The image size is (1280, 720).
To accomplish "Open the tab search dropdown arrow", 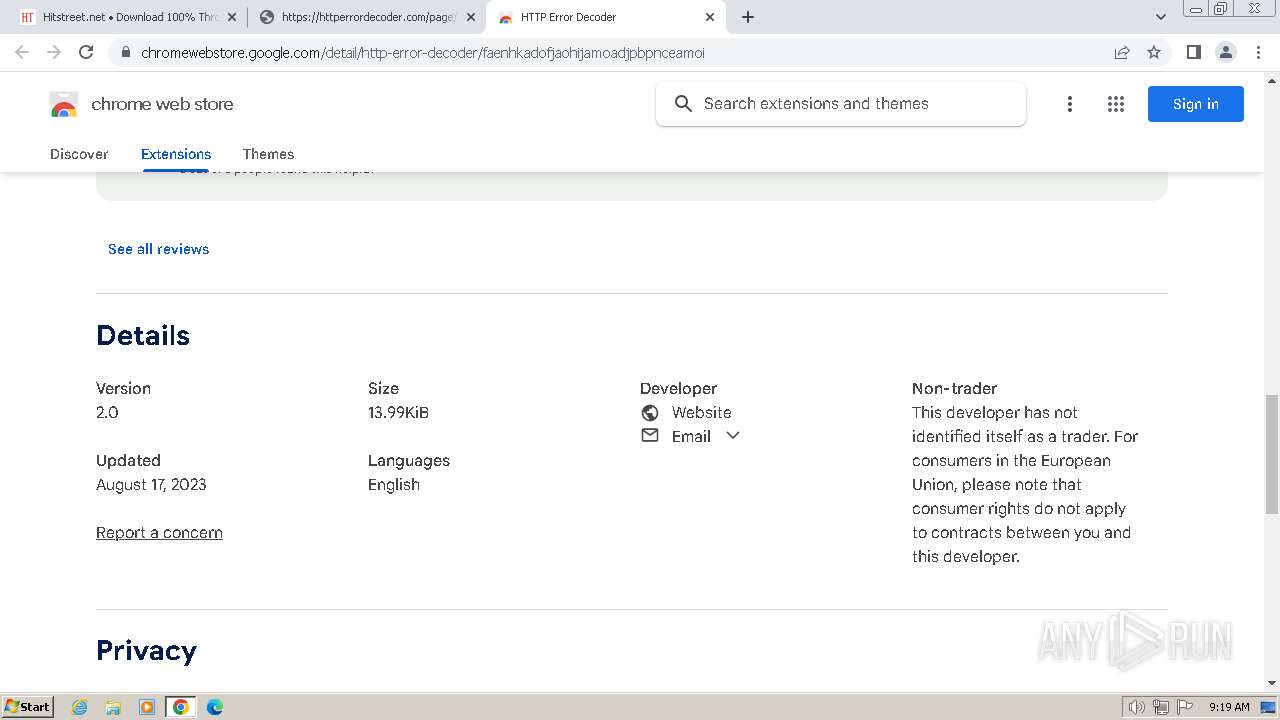I will 1161,17.
